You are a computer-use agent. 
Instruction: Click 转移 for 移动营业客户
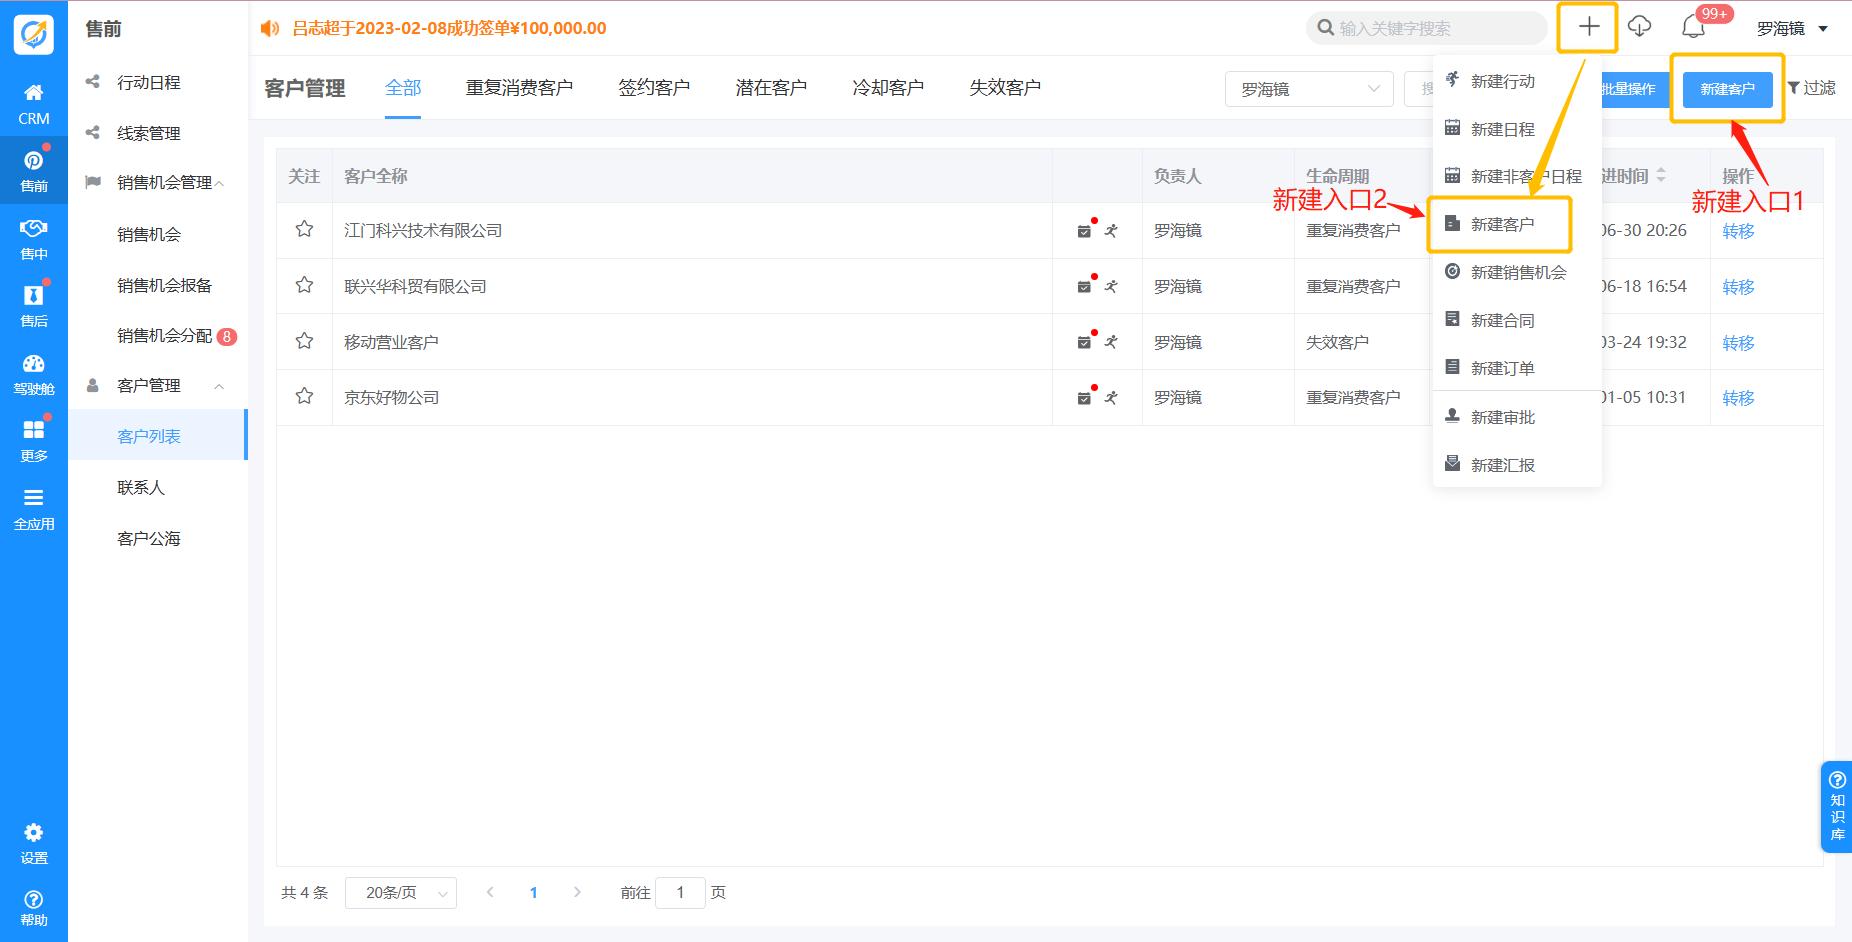click(x=1738, y=343)
